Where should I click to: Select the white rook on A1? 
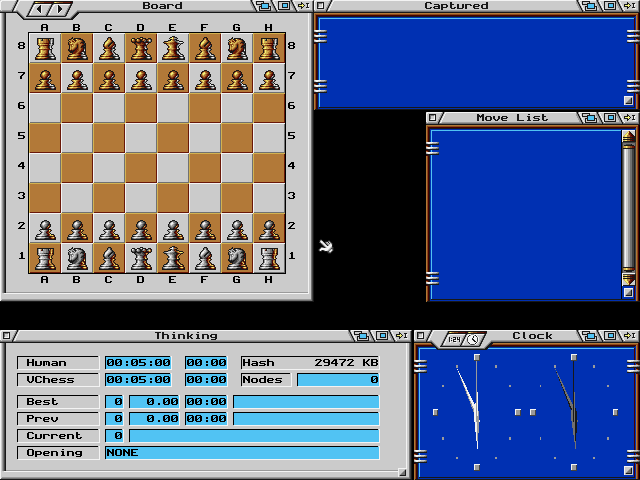(45, 258)
